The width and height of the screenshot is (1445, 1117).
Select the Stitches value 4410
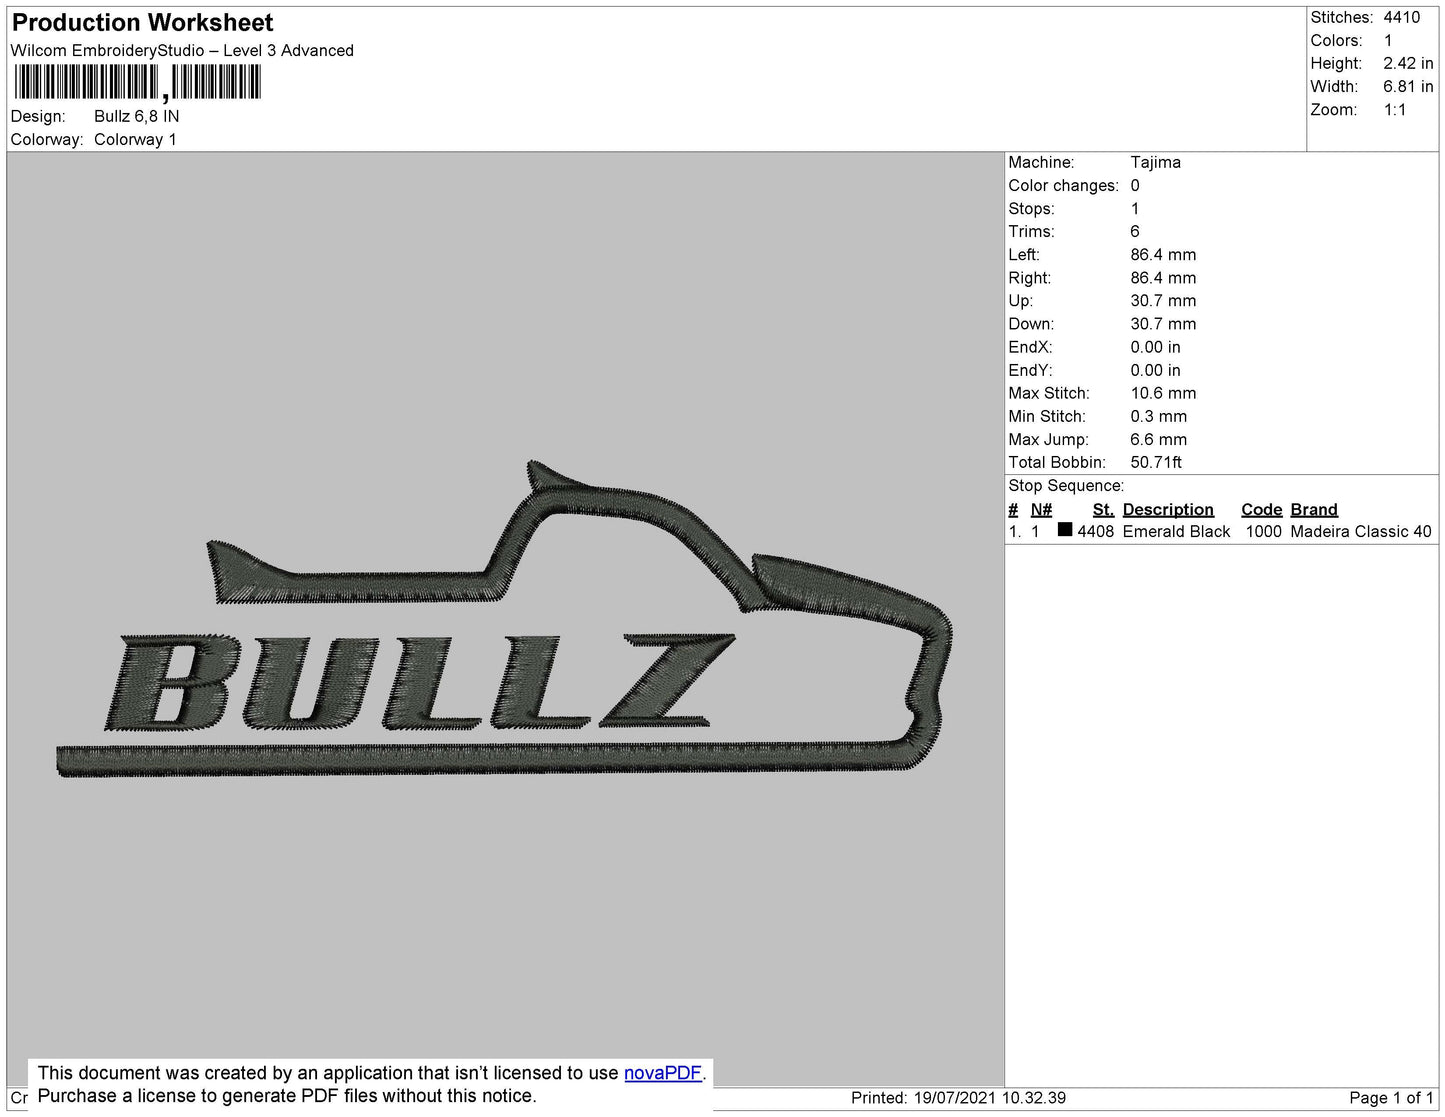pyautogui.click(x=1401, y=17)
